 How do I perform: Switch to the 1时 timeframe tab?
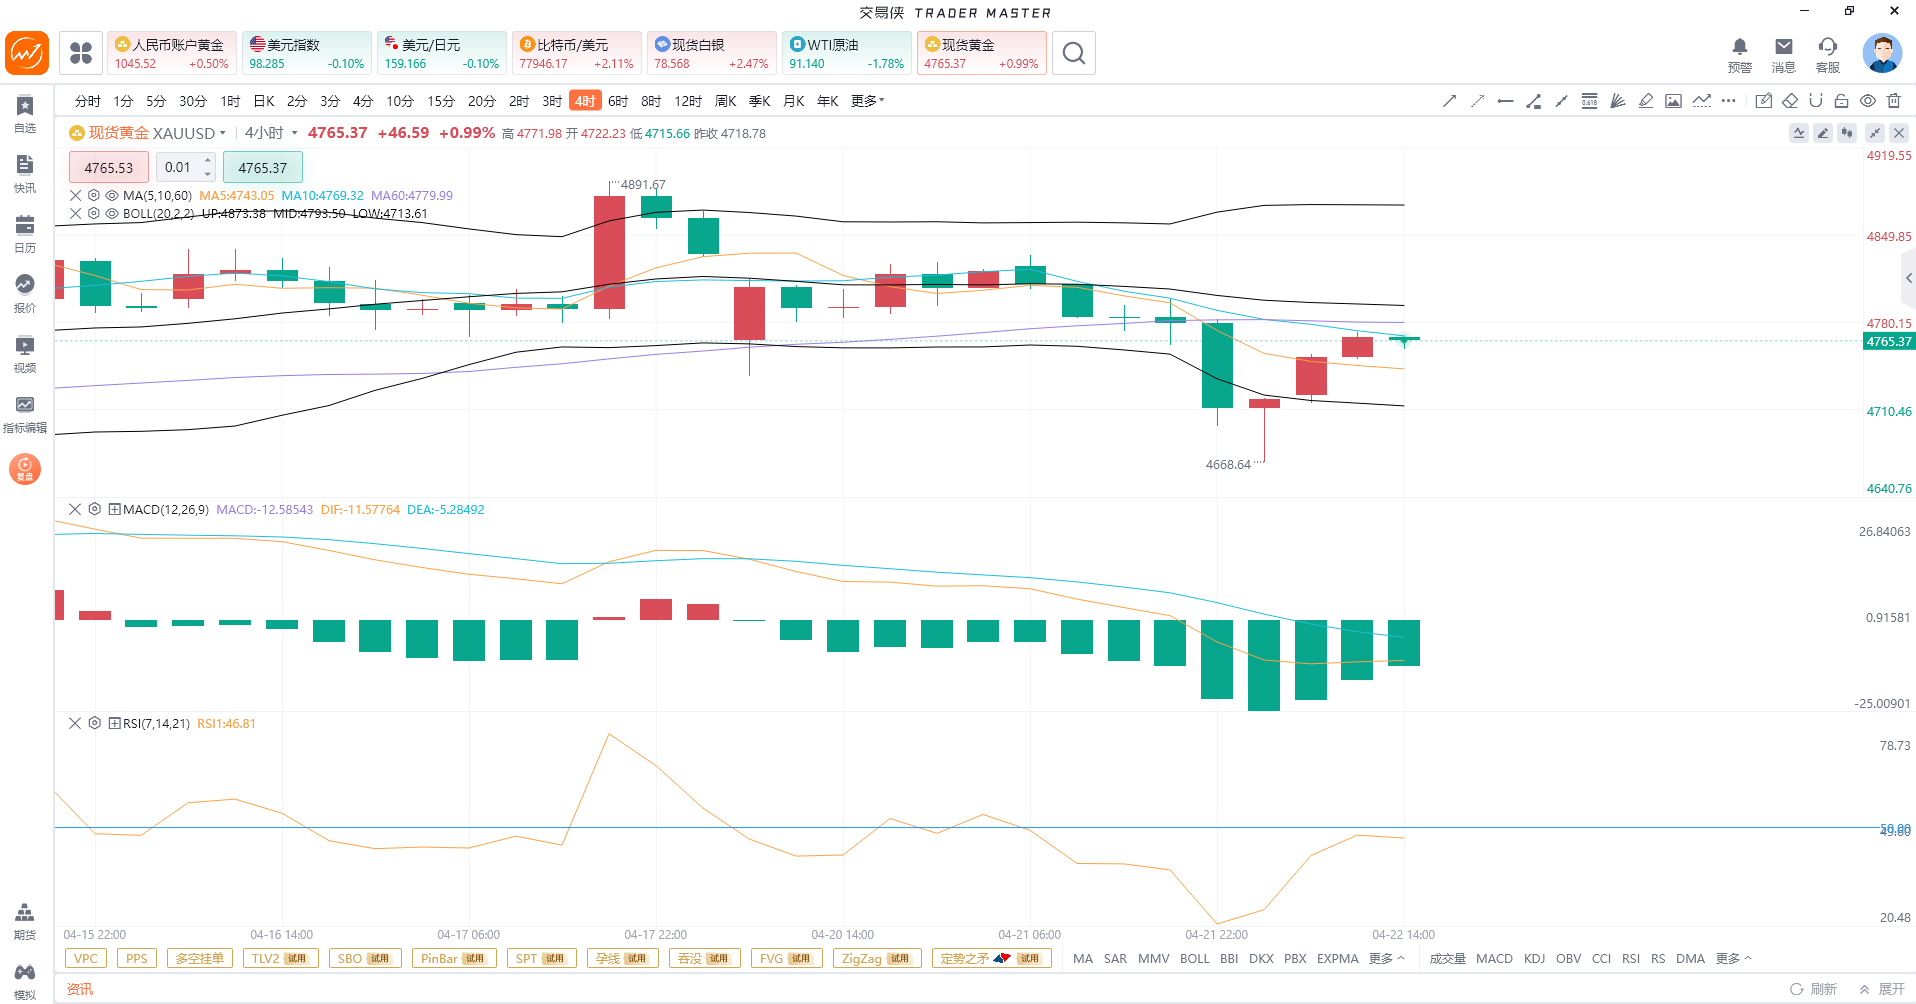(x=230, y=101)
